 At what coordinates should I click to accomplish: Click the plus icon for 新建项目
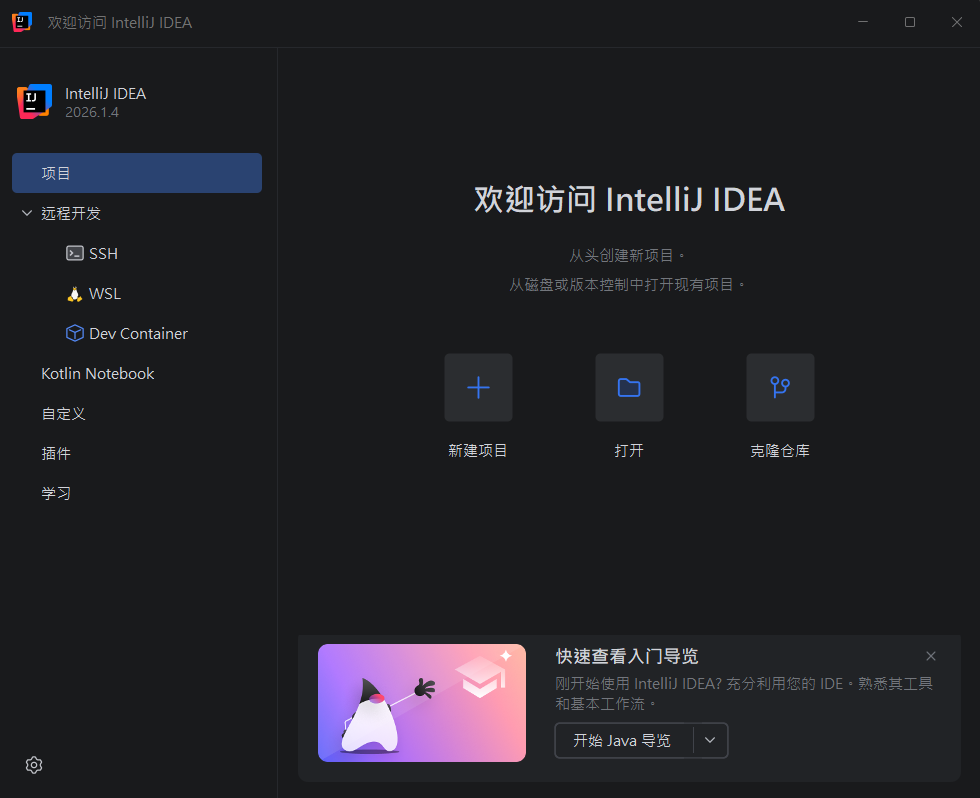[478, 387]
